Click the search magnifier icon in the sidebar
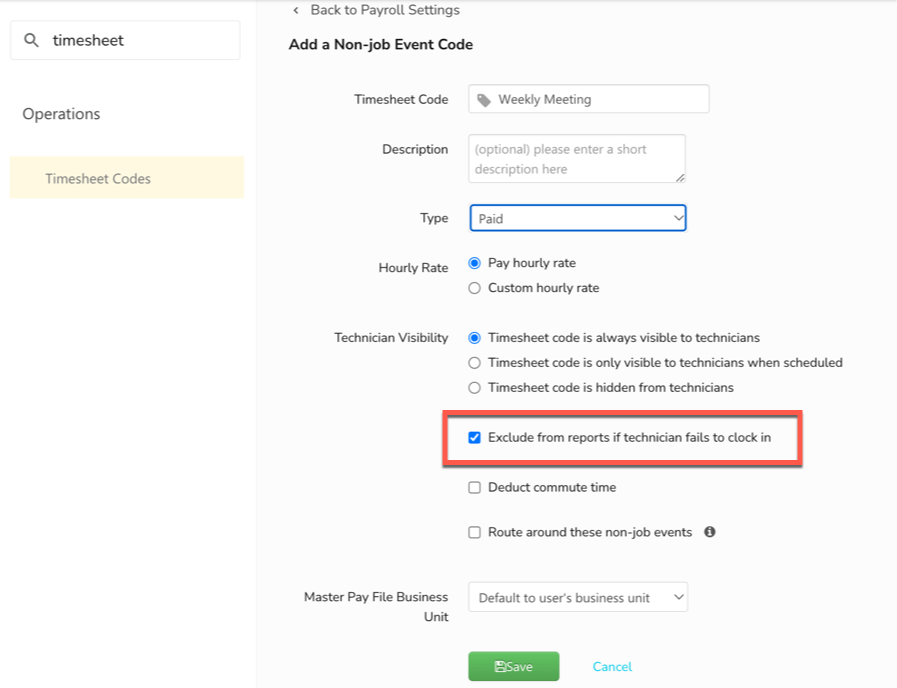This screenshot has height=688, width=897. tap(31, 40)
